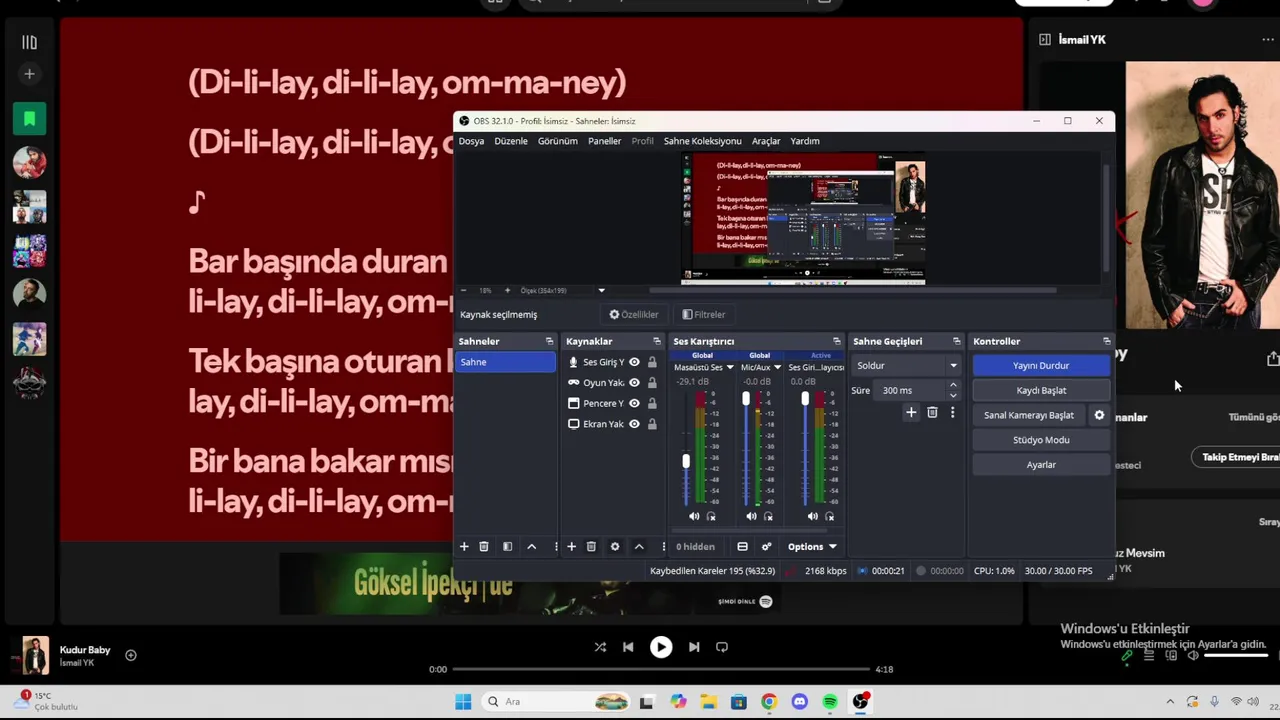Delete selected scene with Sahneler trash icon

click(484, 546)
